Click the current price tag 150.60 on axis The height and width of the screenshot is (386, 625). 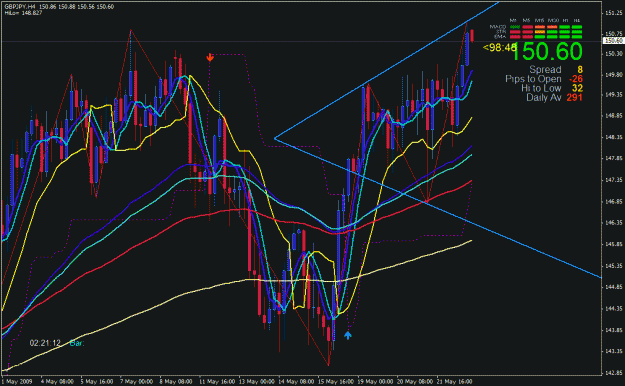coord(613,41)
